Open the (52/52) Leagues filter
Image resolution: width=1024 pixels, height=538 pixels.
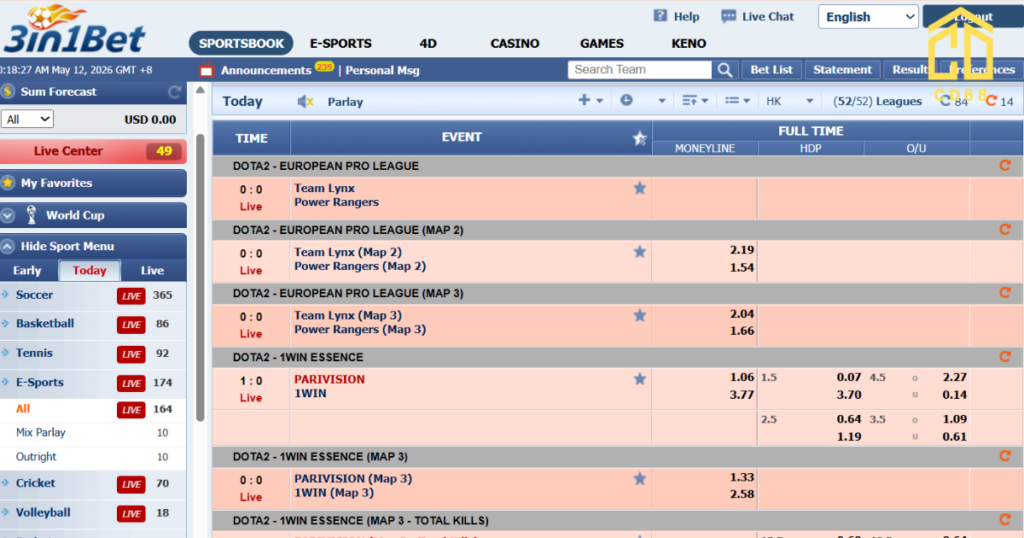(877, 101)
